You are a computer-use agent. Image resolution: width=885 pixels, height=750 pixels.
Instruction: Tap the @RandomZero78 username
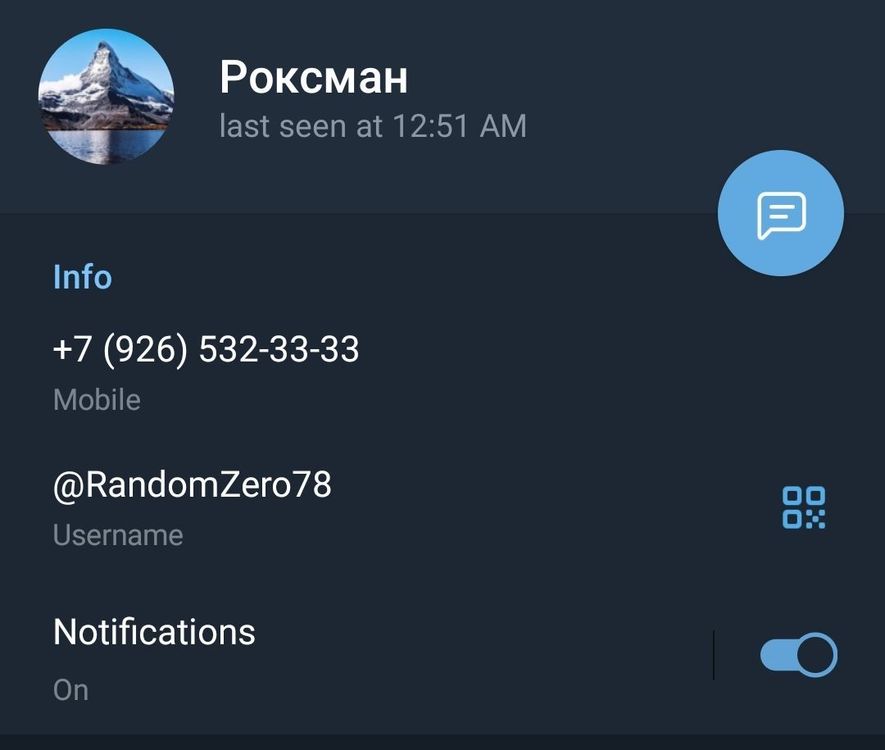click(x=192, y=485)
